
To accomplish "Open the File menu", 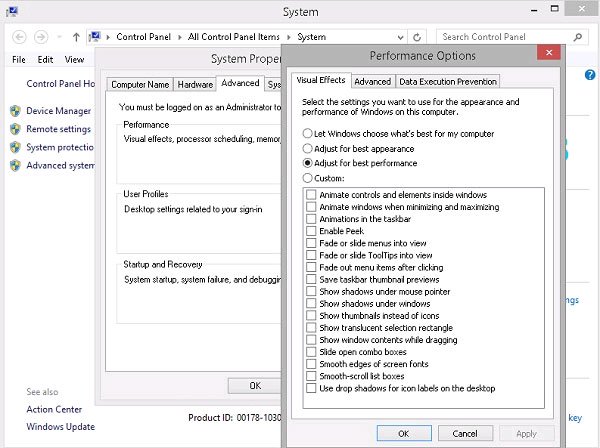I will tap(19, 60).
